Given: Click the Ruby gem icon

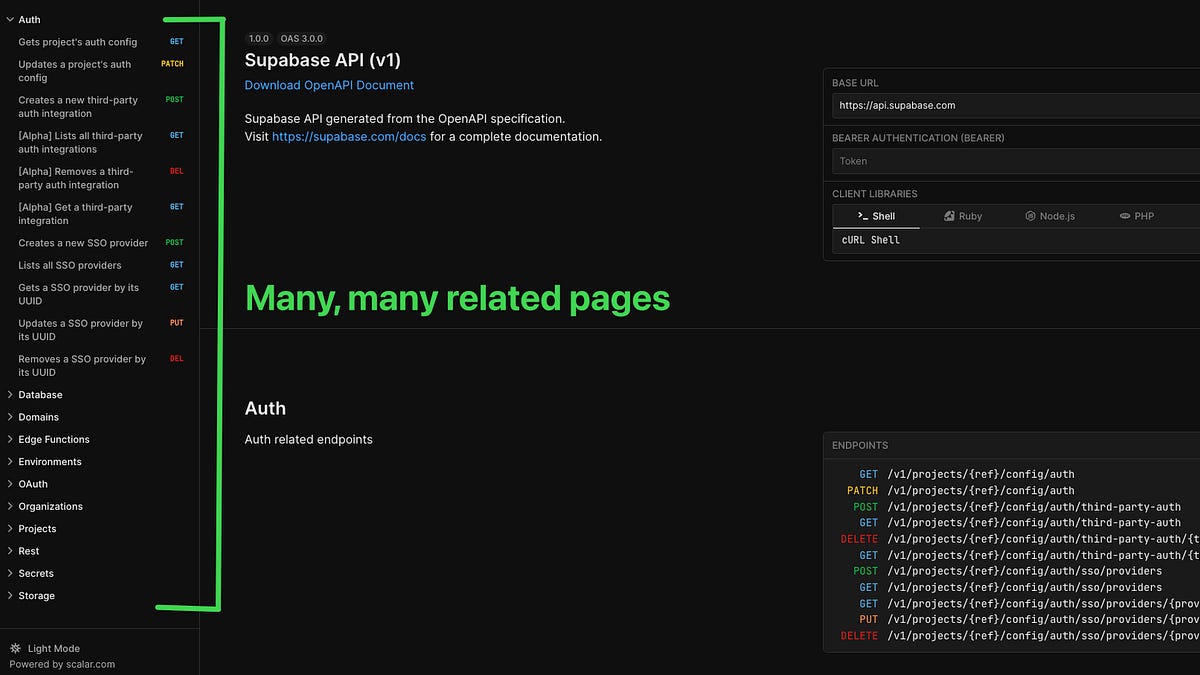Looking at the screenshot, I should pos(949,216).
